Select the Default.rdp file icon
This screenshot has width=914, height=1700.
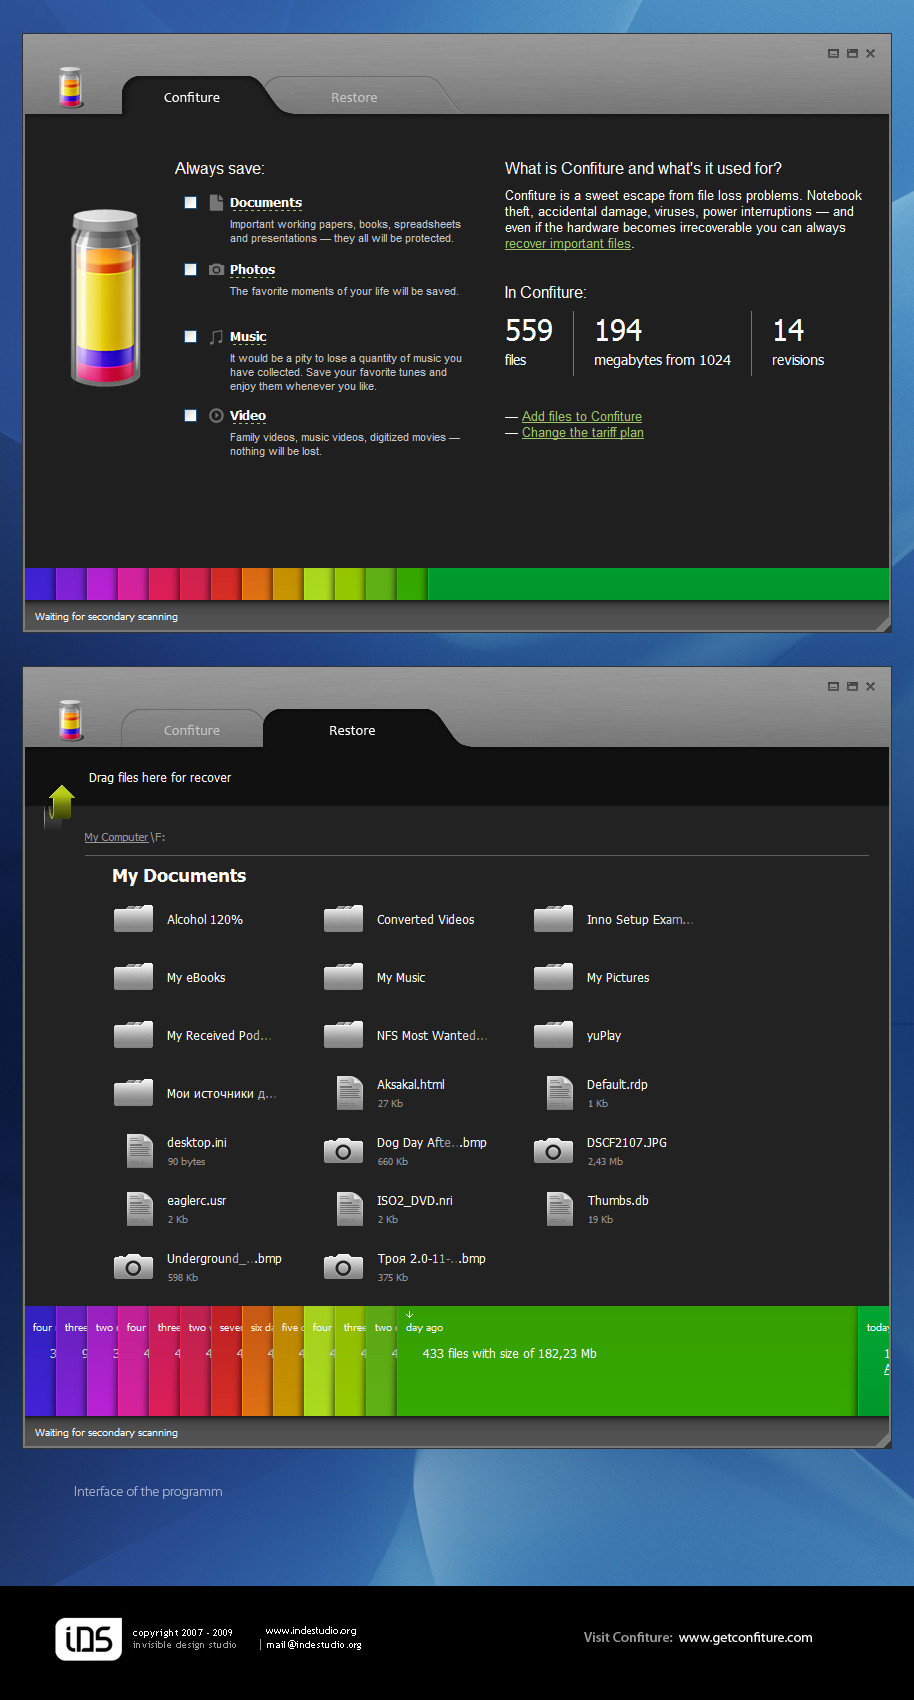(x=560, y=1093)
